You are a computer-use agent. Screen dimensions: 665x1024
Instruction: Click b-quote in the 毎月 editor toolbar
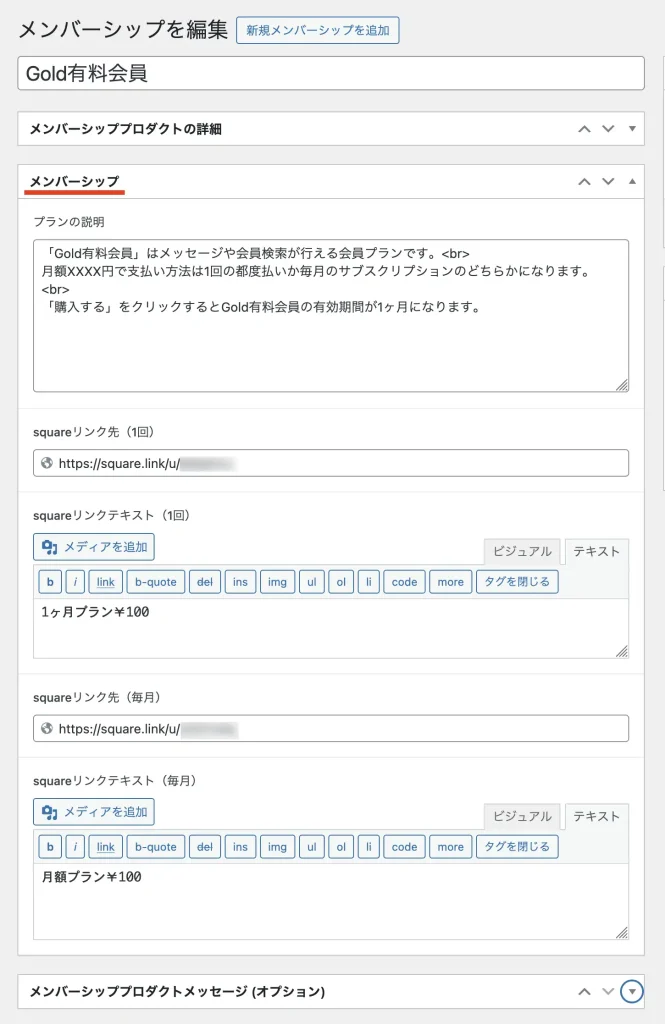155,847
